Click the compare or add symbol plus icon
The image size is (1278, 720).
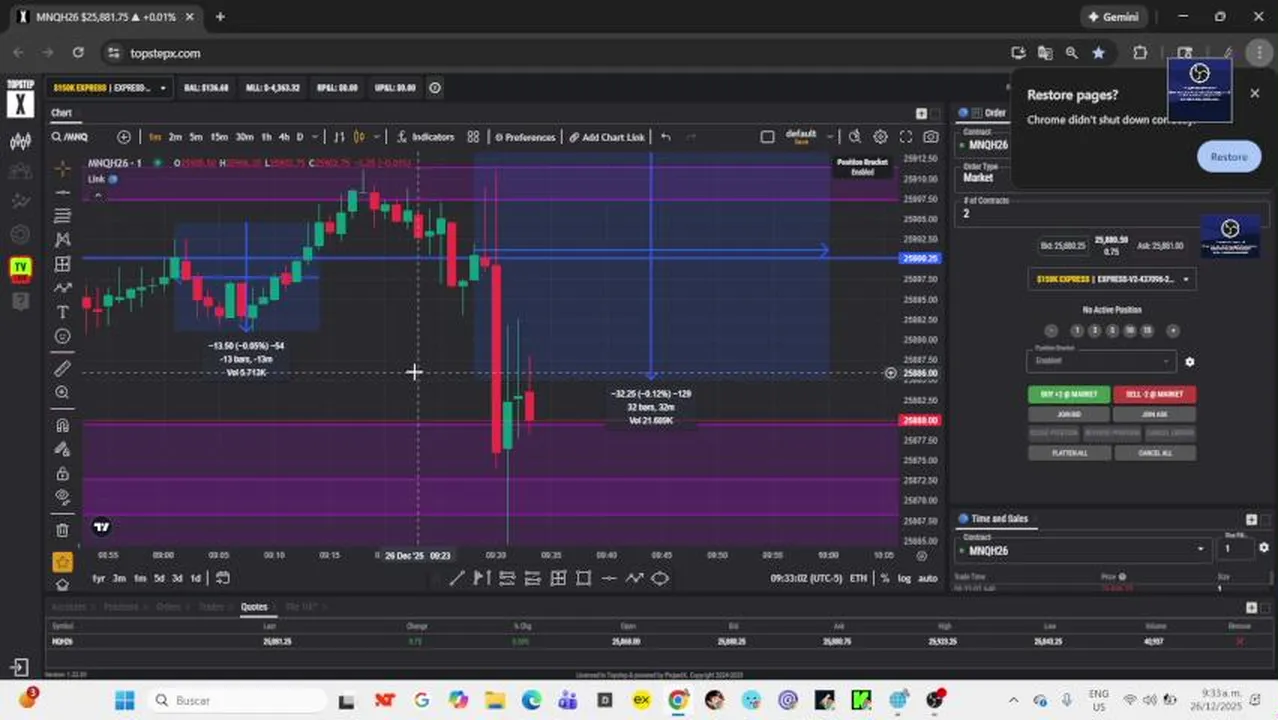point(124,137)
